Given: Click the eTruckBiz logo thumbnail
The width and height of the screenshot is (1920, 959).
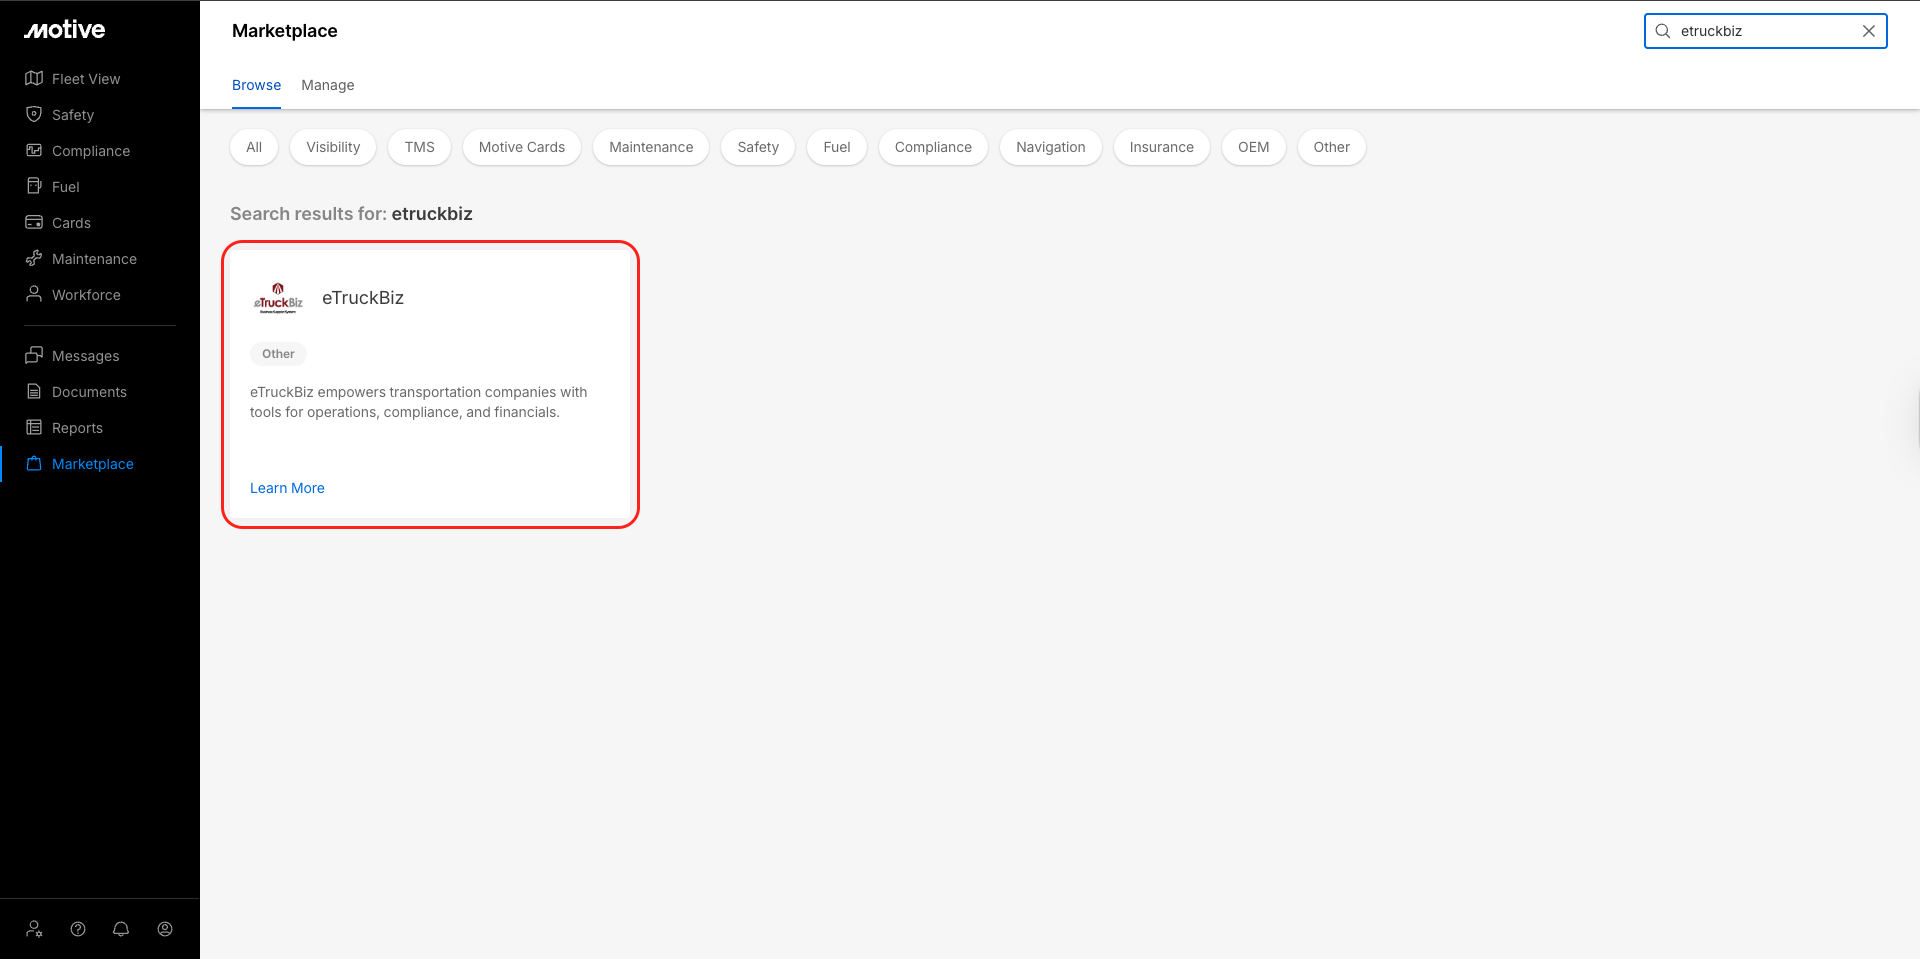Looking at the screenshot, I should point(278,298).
